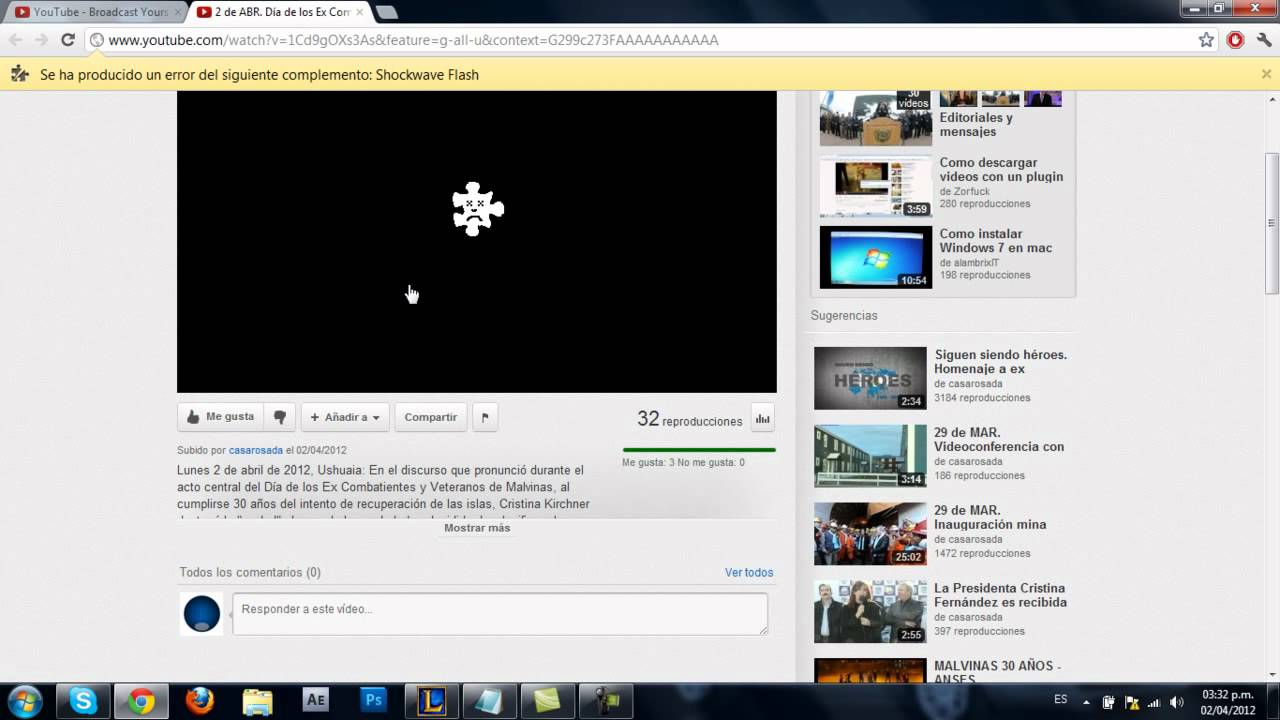Reload the page with the refresh icon
Screen dimensions: 1280x720
tap(68, 40)
